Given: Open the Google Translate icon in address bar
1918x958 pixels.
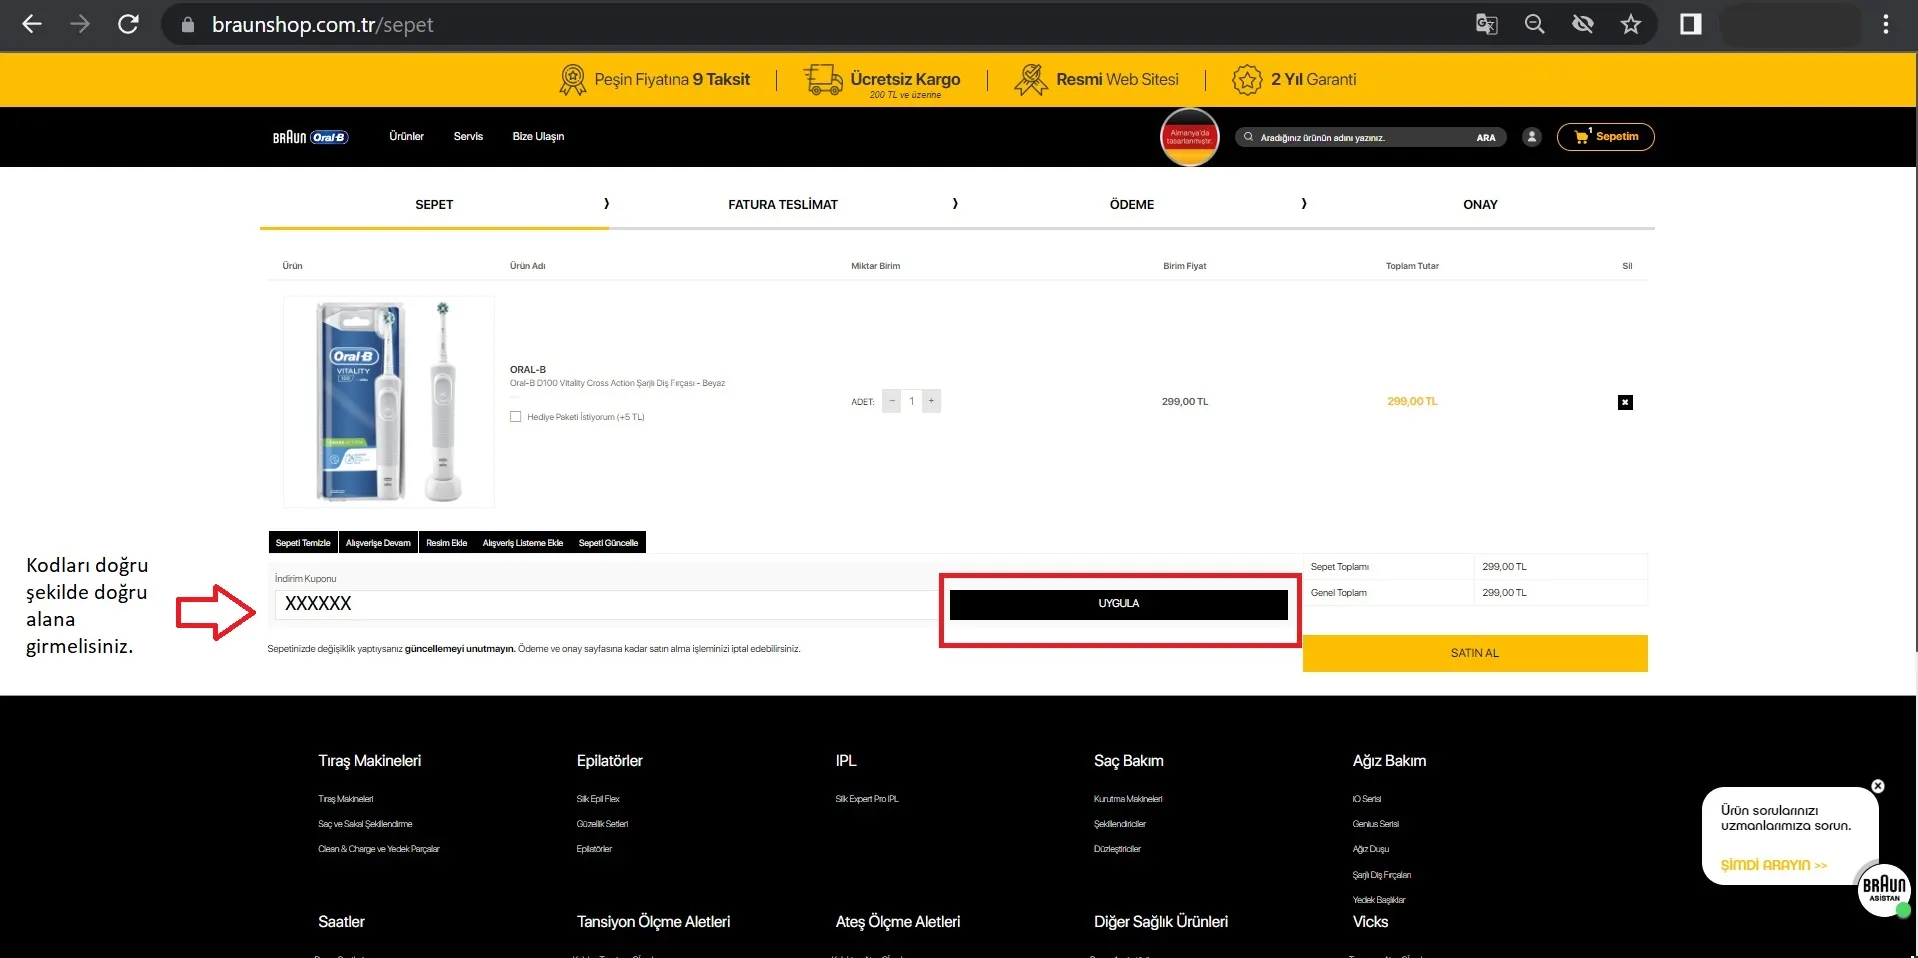Looking at the screenshot, I should pos(1486,25).
